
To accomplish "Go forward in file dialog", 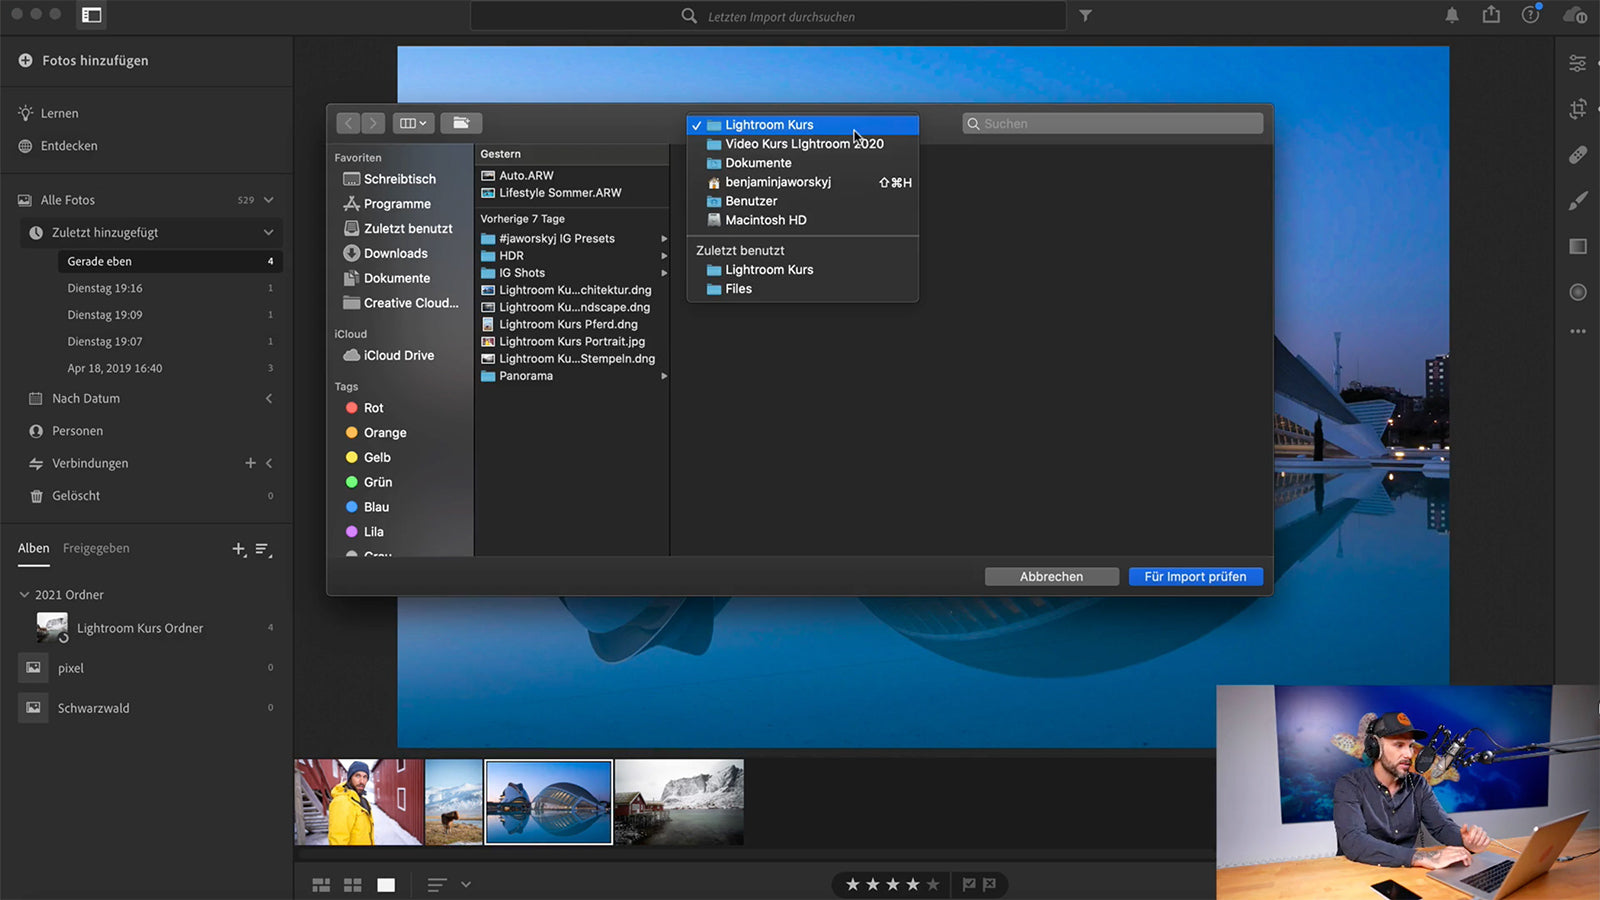I will pos(373,123).
